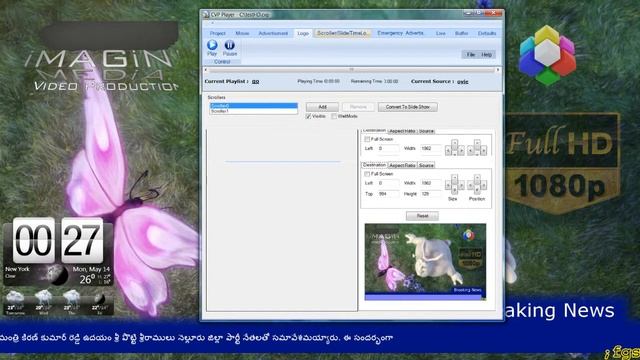Increase height using the Size pad up arrow

click(x=454, y=178)
